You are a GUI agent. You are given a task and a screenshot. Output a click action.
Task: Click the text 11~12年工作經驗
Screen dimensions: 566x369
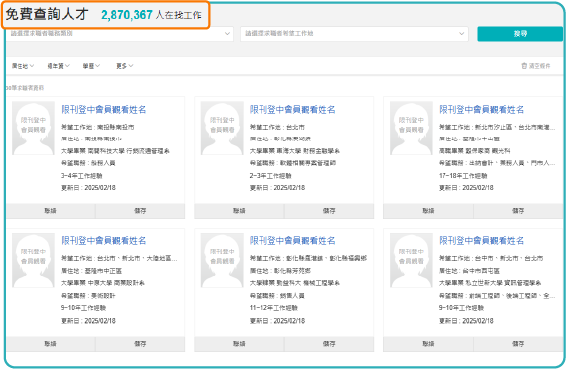274,308
